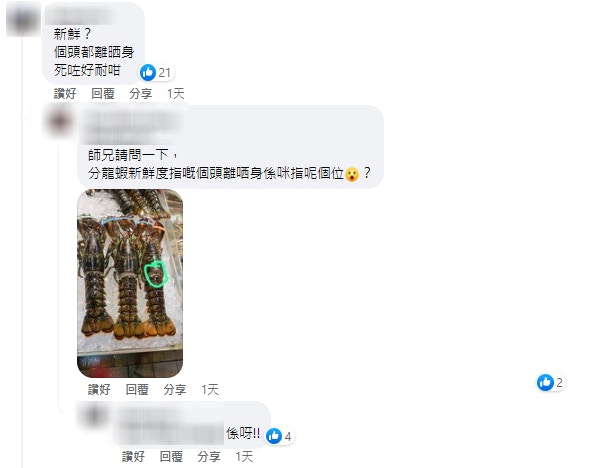590x468 pixels.
Task: Click 分享 below the lobster photo
Action: click(x=175, y=389)
